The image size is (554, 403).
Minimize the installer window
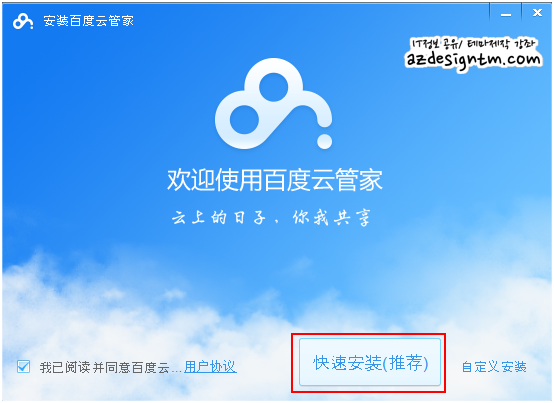tap(506, 14)
